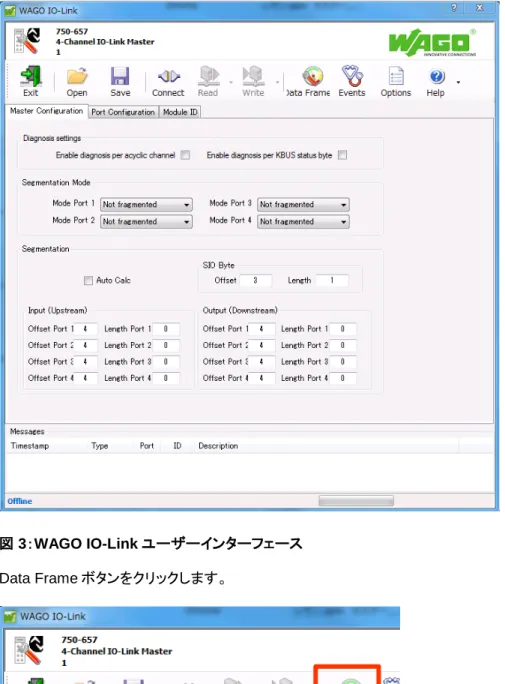The width and height of the screenshot is (505, 684).
Task: Click the Exit toolbar icon
Action: point(31,81)
